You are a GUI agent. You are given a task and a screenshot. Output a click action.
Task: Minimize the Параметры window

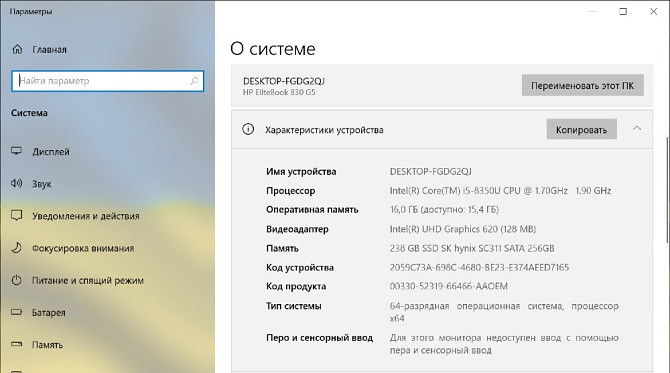[x=592, y=12]
